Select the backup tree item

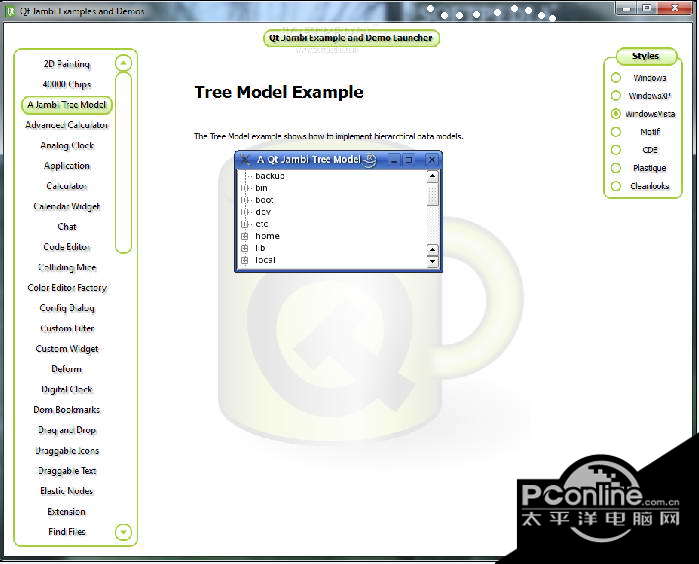tap(270, 176)
